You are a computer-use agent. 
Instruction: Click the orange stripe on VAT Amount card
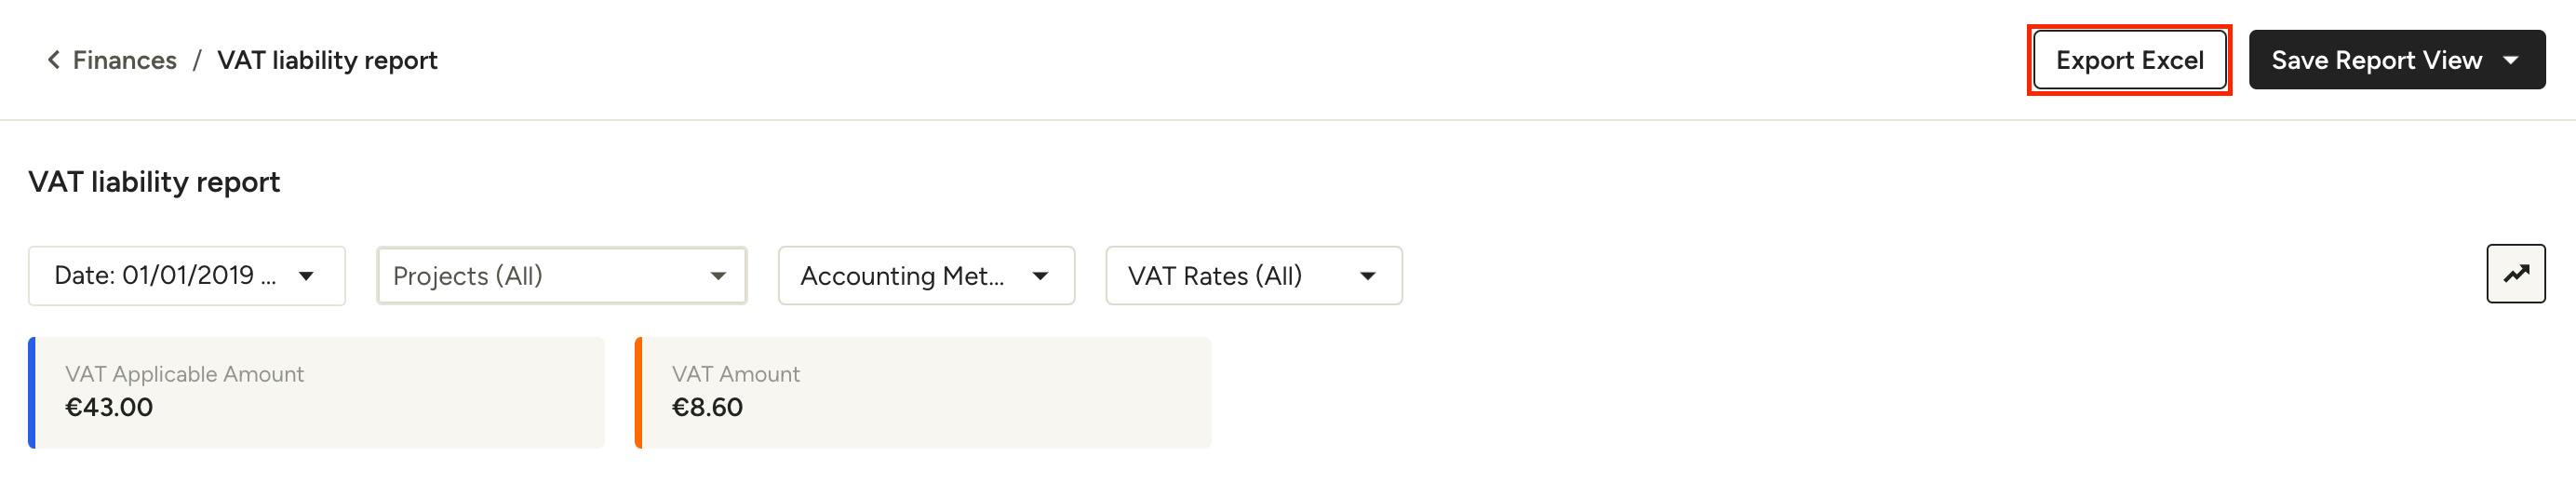point(638,393)
